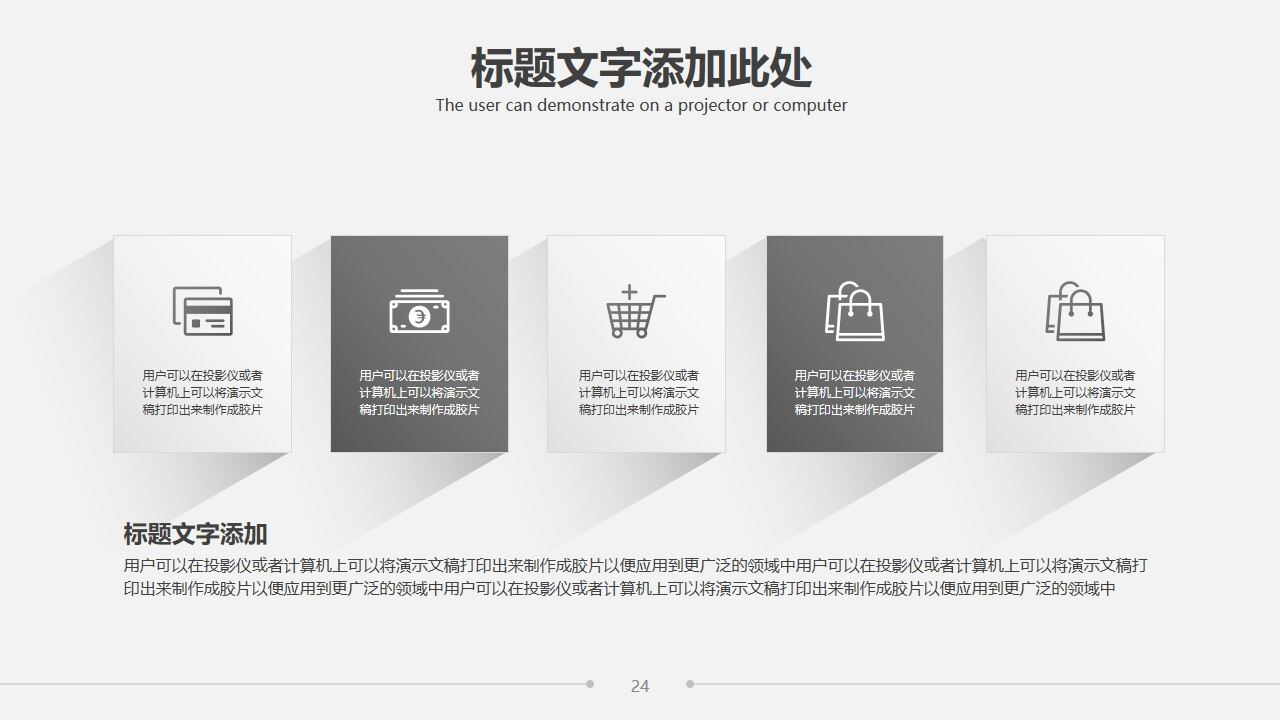Click the English subtitle under the title
The width and height of the screenshot is (1280, 720).
pos(640,104)
